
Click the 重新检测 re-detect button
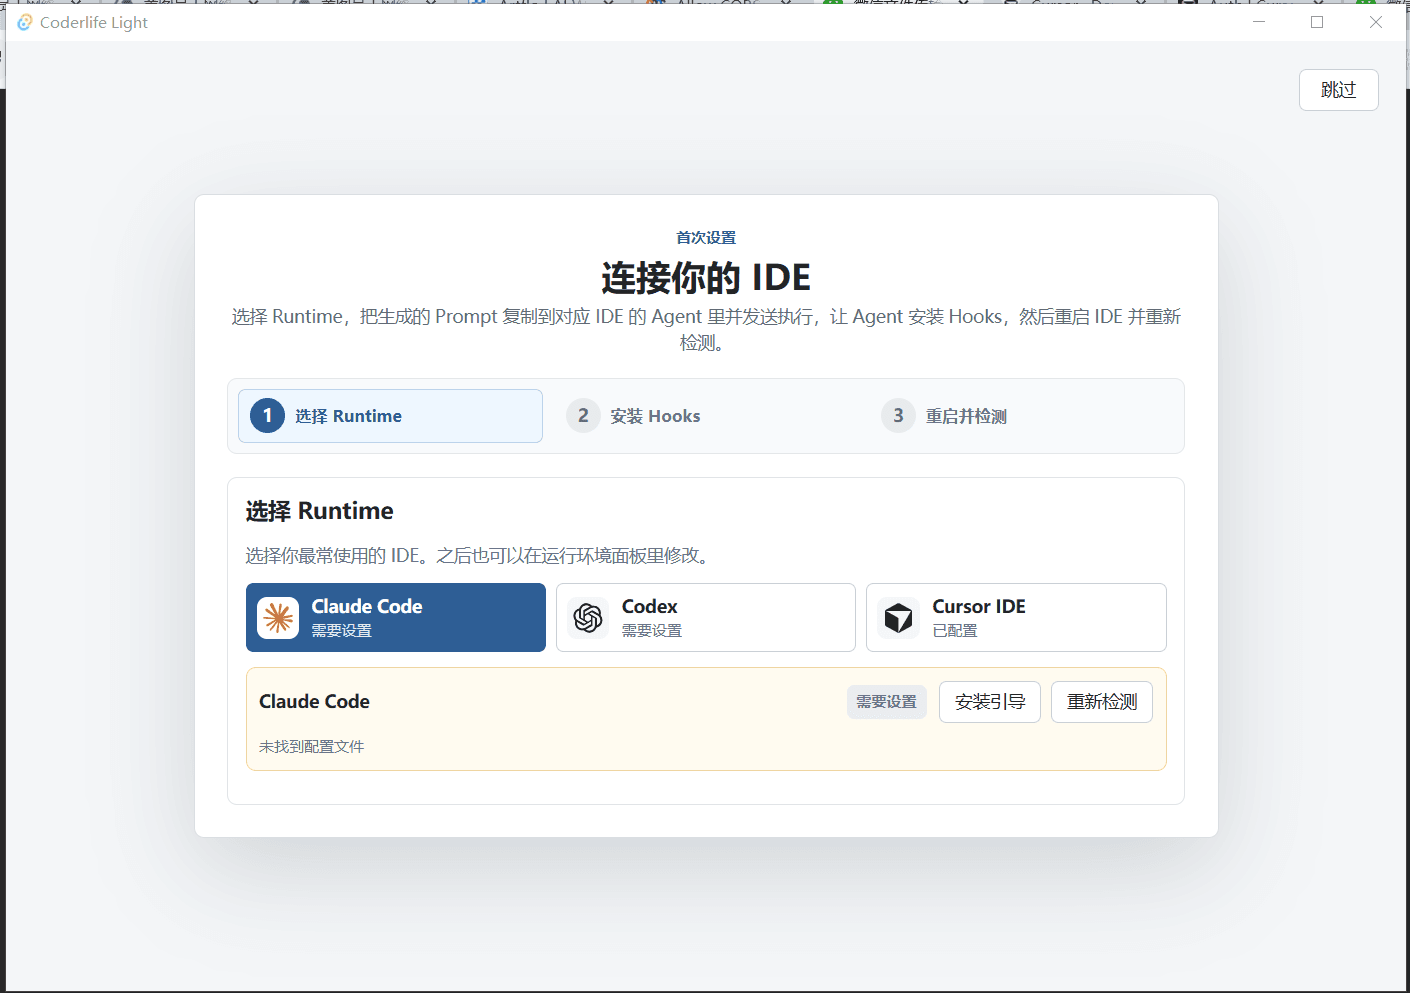click(x=1102, y=702)
